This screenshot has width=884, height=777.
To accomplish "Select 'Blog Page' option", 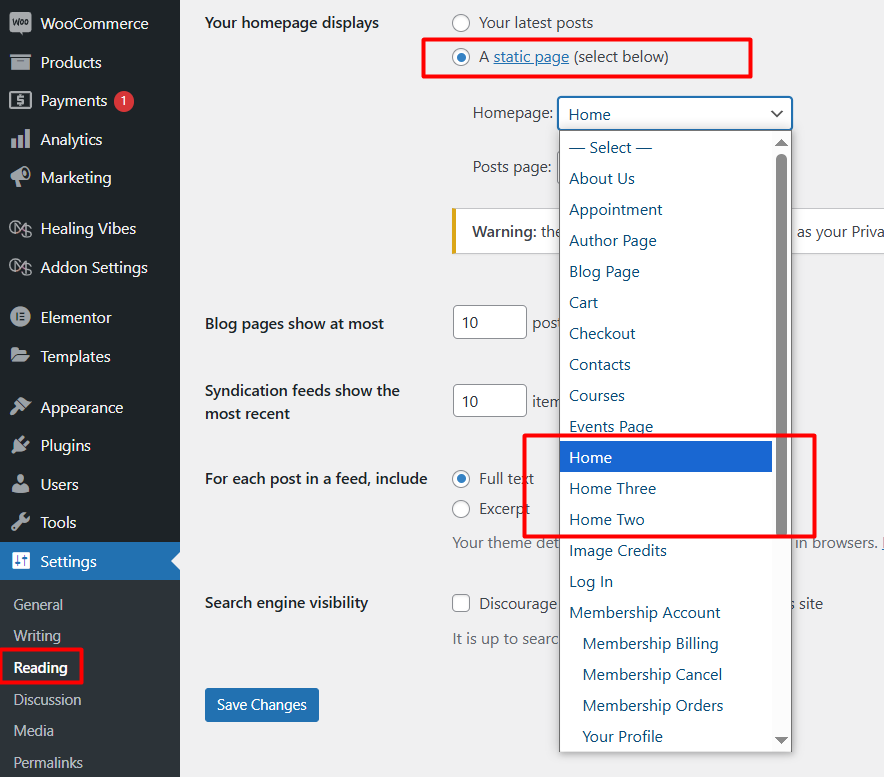I will pos(666,272).
